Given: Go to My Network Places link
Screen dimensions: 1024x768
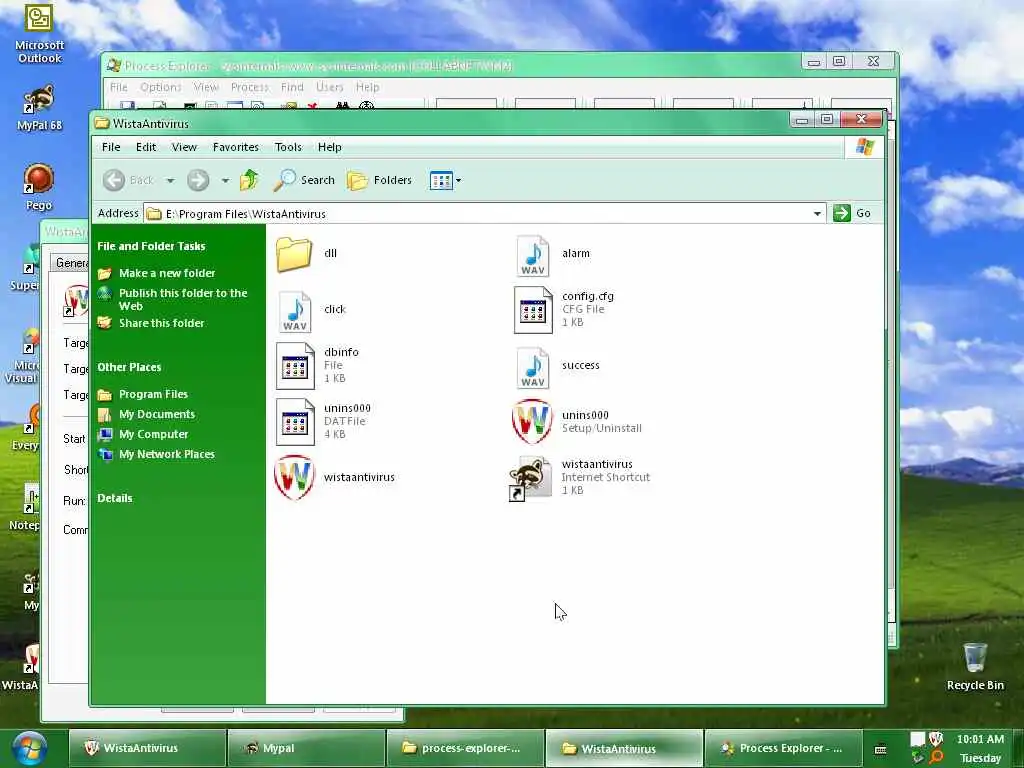Looking at the screenshot, I should [x=167, y=454].
